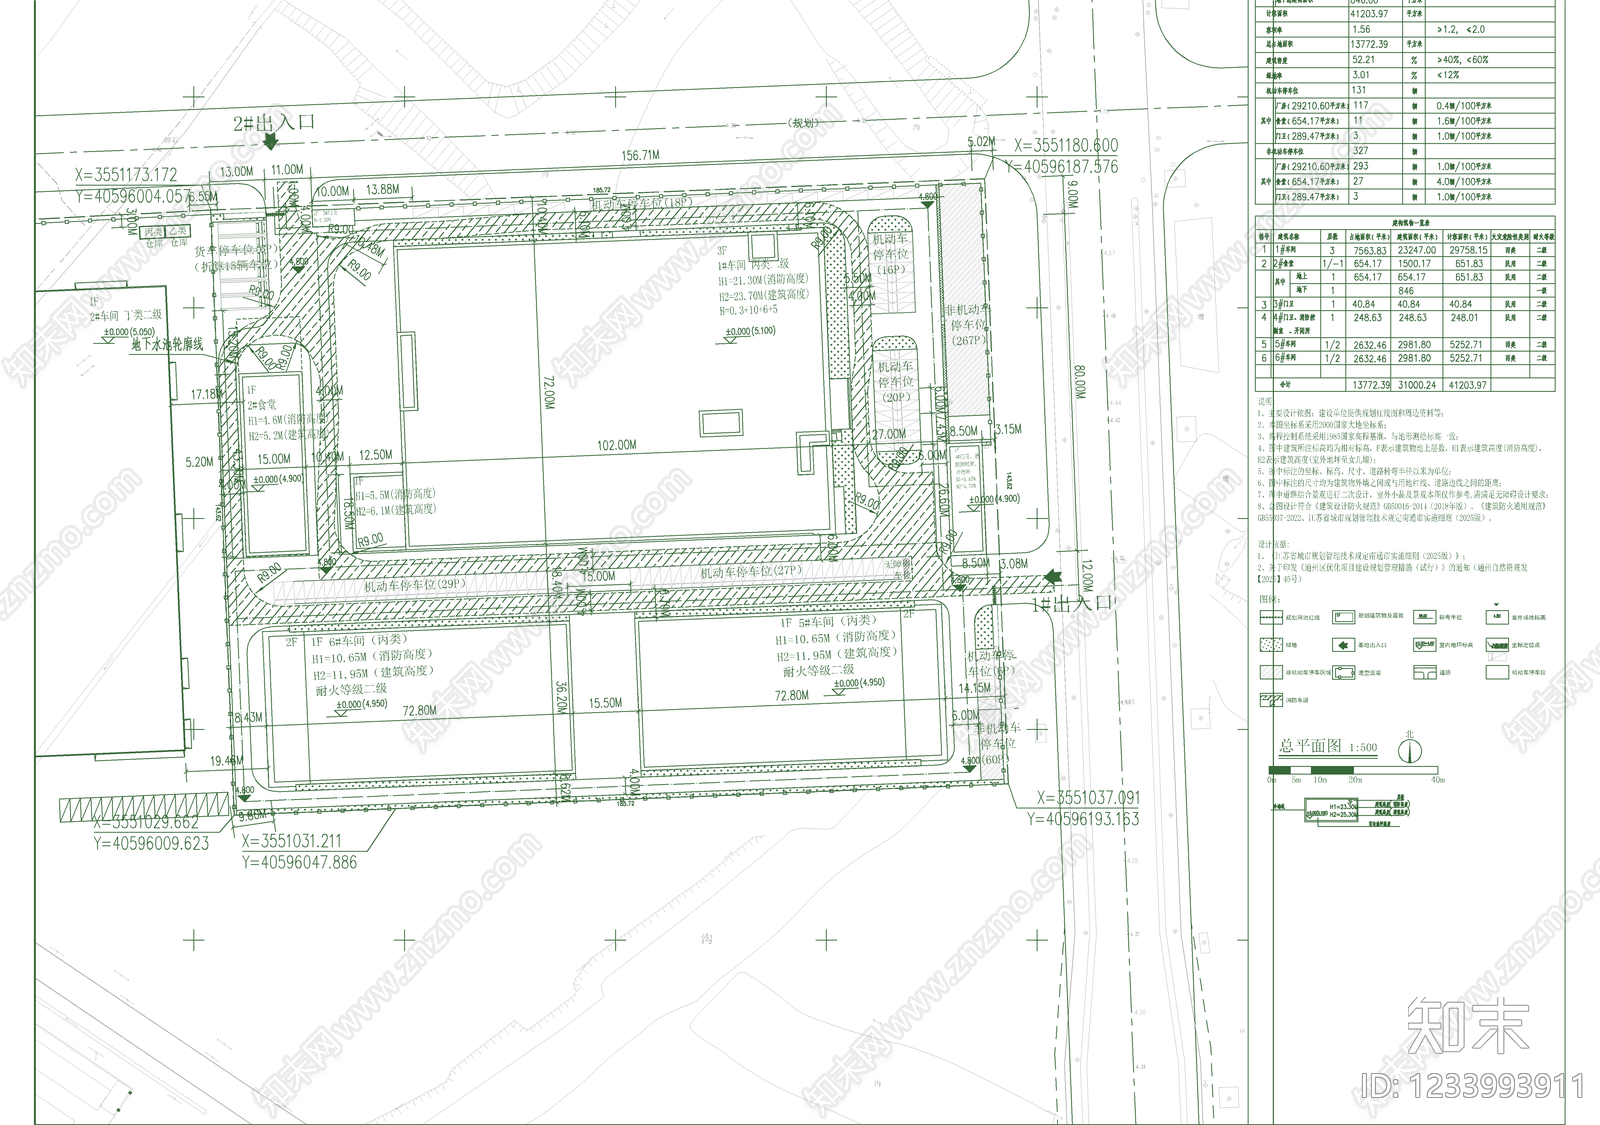Select the 基地出入口 arrow legend symbol
Image resolution: width=1600 pixels, height=1125 pixels.
1344,645
